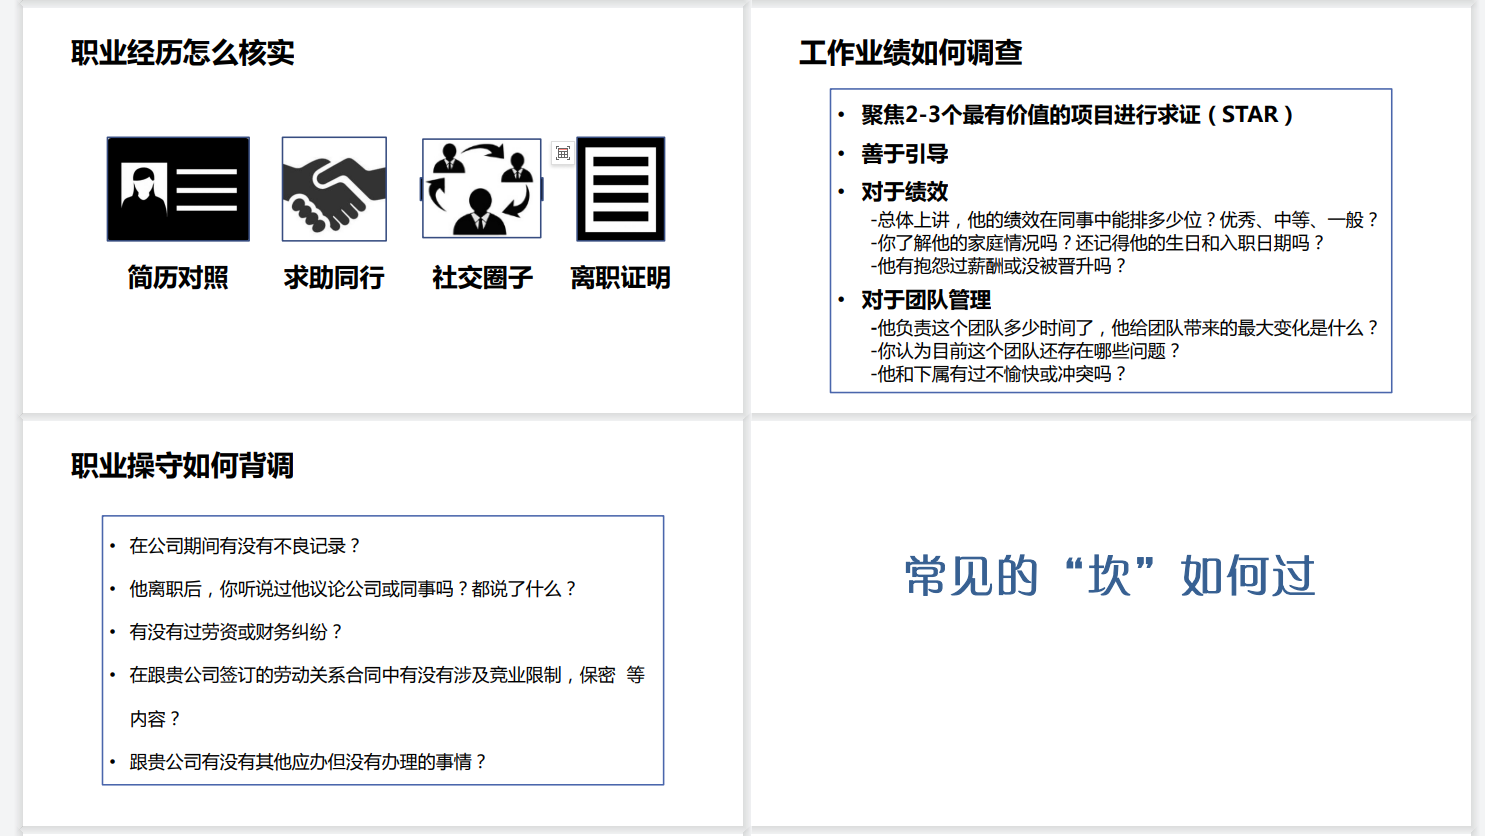Click line 他负责这个团队多少时间了
The image size is (1485, 836).
click(1125, 328)
